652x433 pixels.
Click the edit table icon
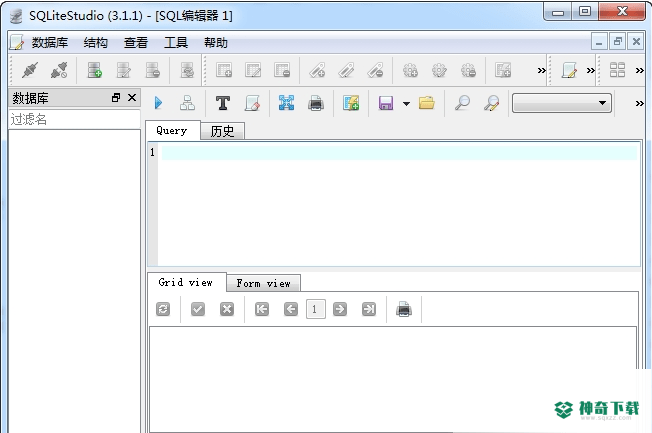click(253, 70)
